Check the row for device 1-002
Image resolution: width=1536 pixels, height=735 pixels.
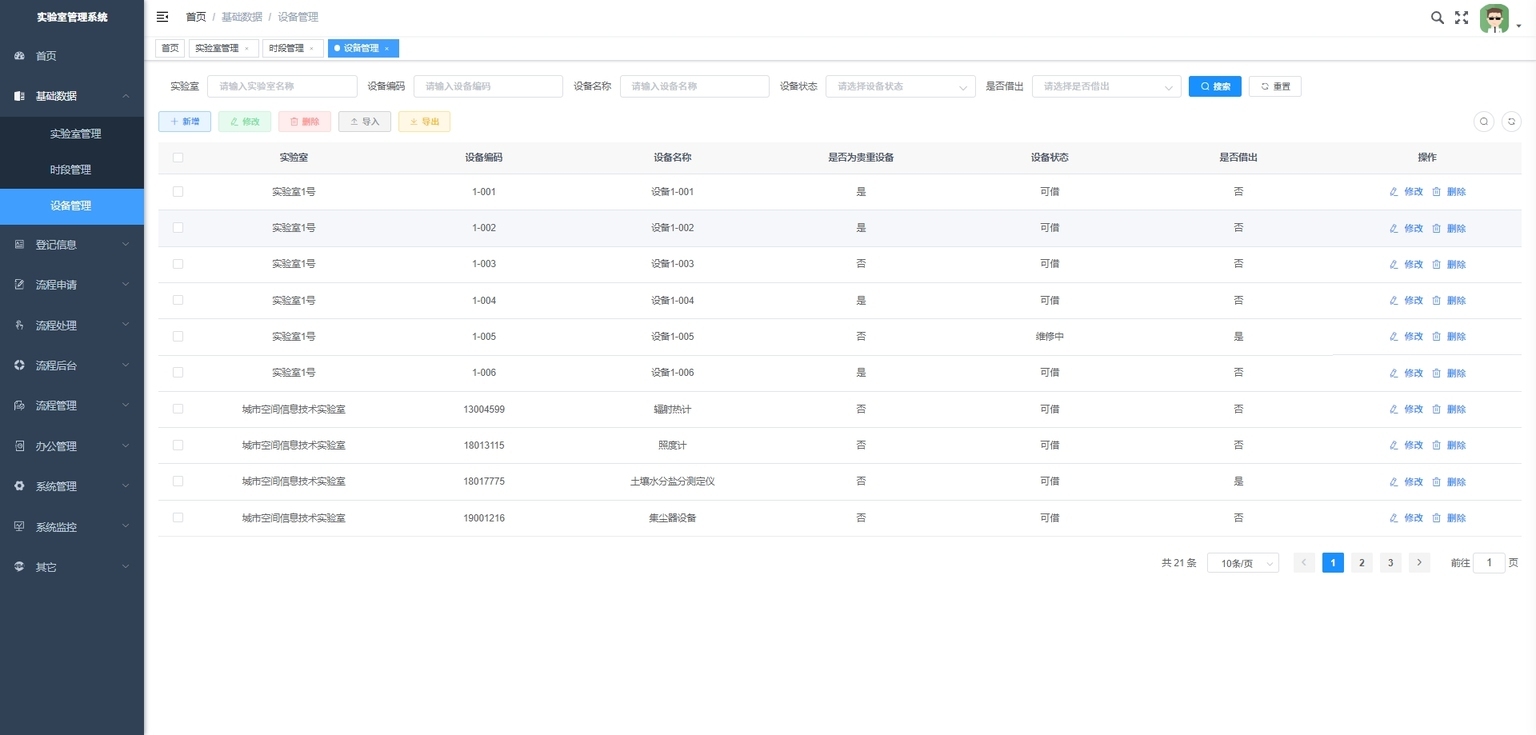[178, 227]
